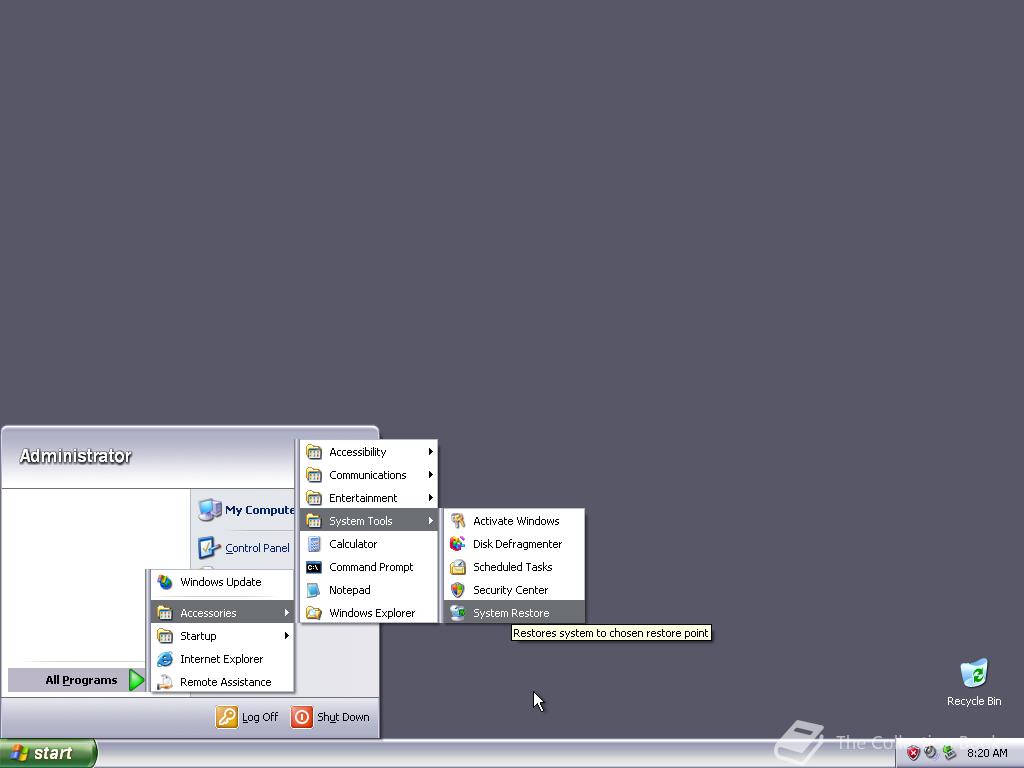Launch Calculator from Accessories menu

click(x=369, y=543)
